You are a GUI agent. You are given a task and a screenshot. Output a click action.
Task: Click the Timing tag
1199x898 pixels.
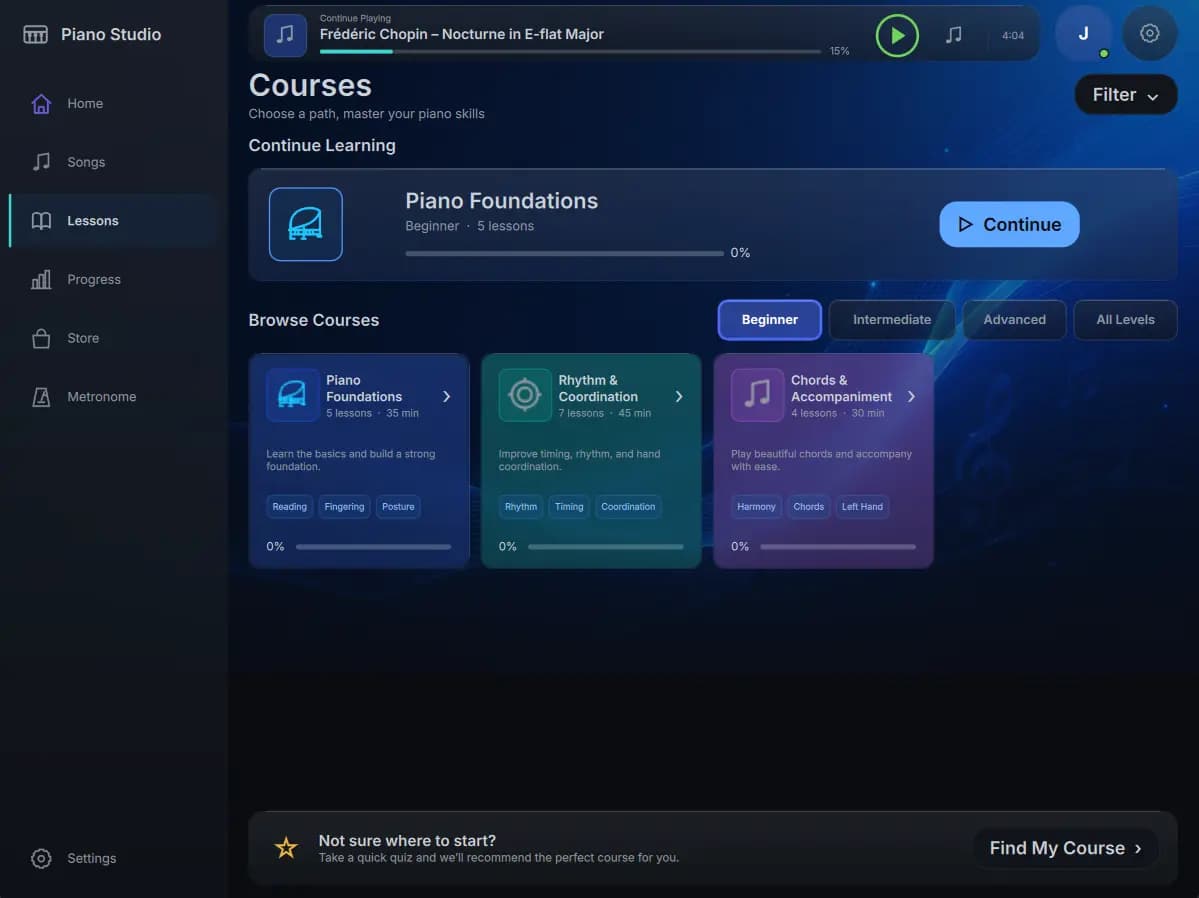coord(569,506)
